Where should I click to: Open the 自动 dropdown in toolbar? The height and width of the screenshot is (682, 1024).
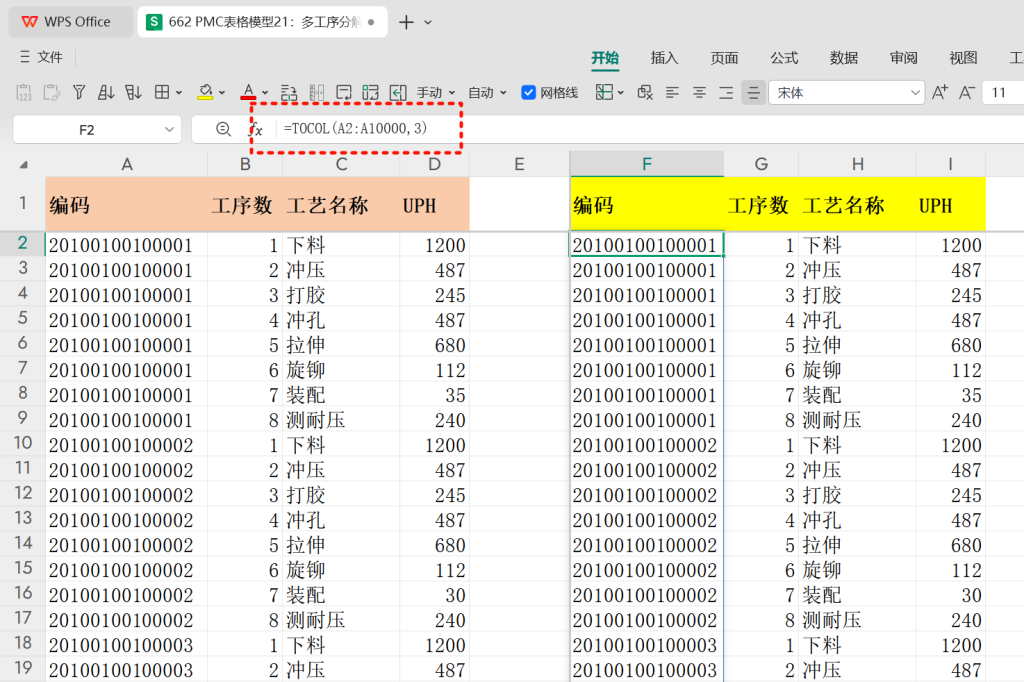pyautogui.click(x=487, y=93)
